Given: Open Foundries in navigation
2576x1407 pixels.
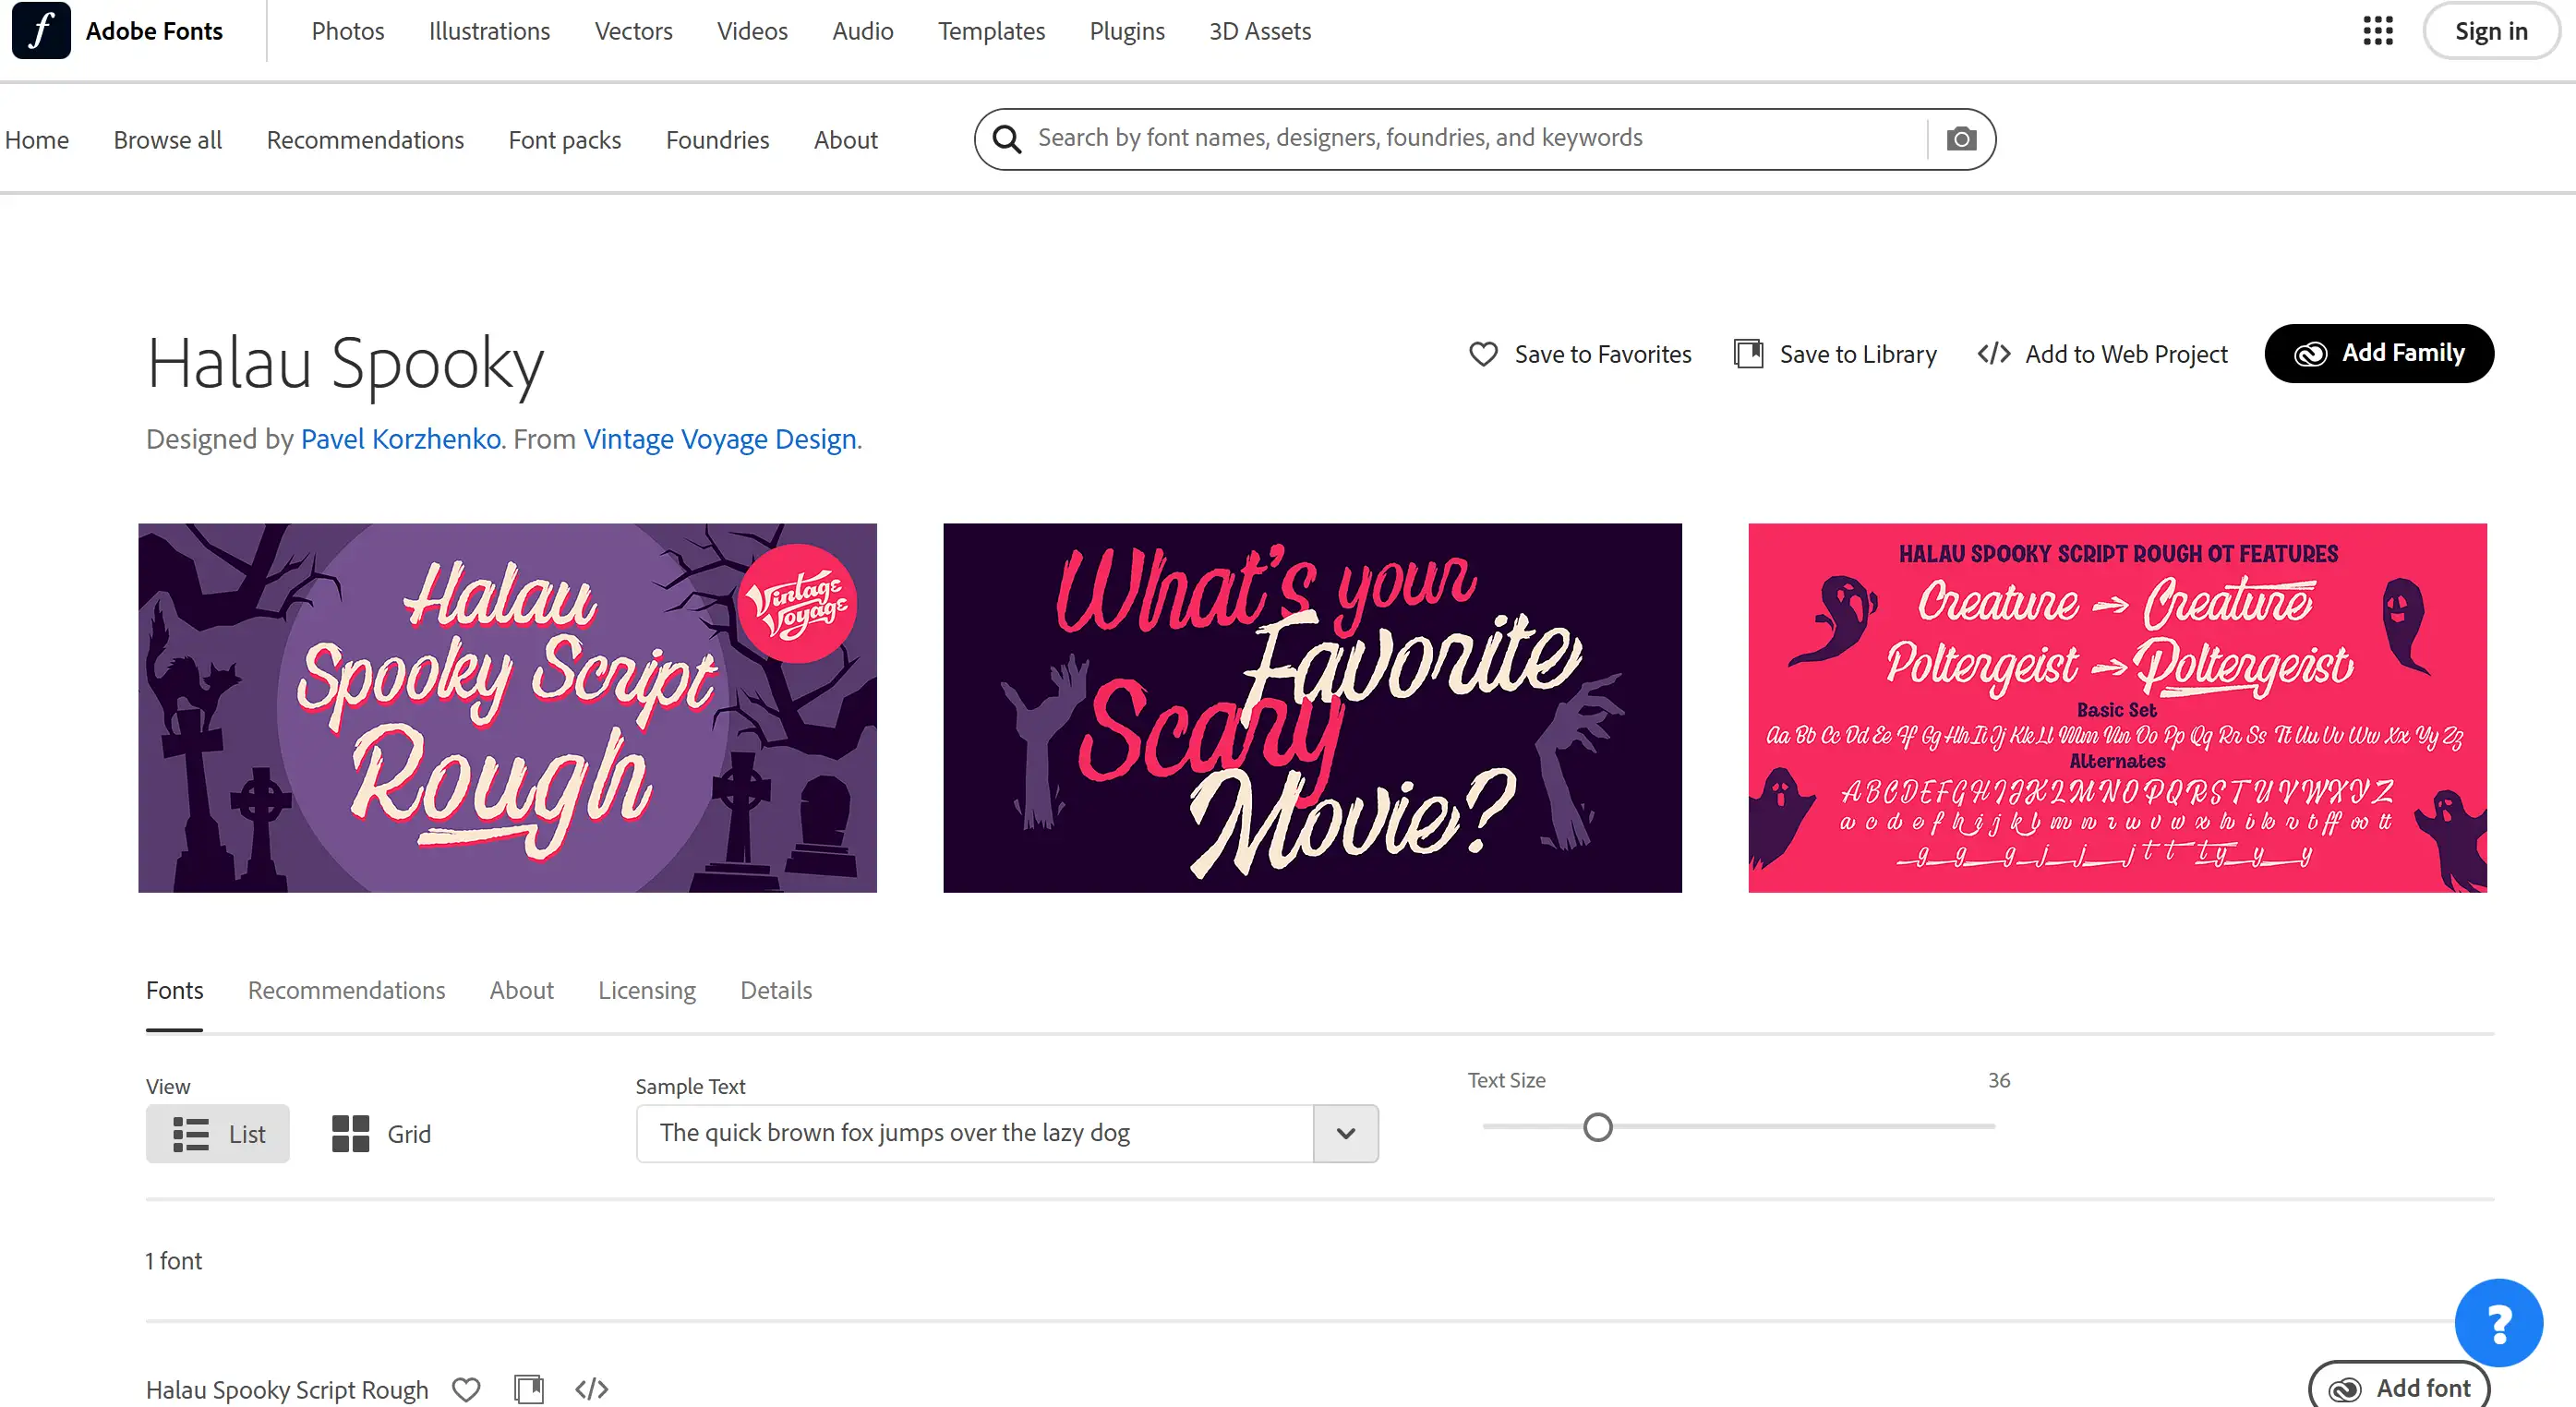Looking at the screenshot, I should click(718, 140).
